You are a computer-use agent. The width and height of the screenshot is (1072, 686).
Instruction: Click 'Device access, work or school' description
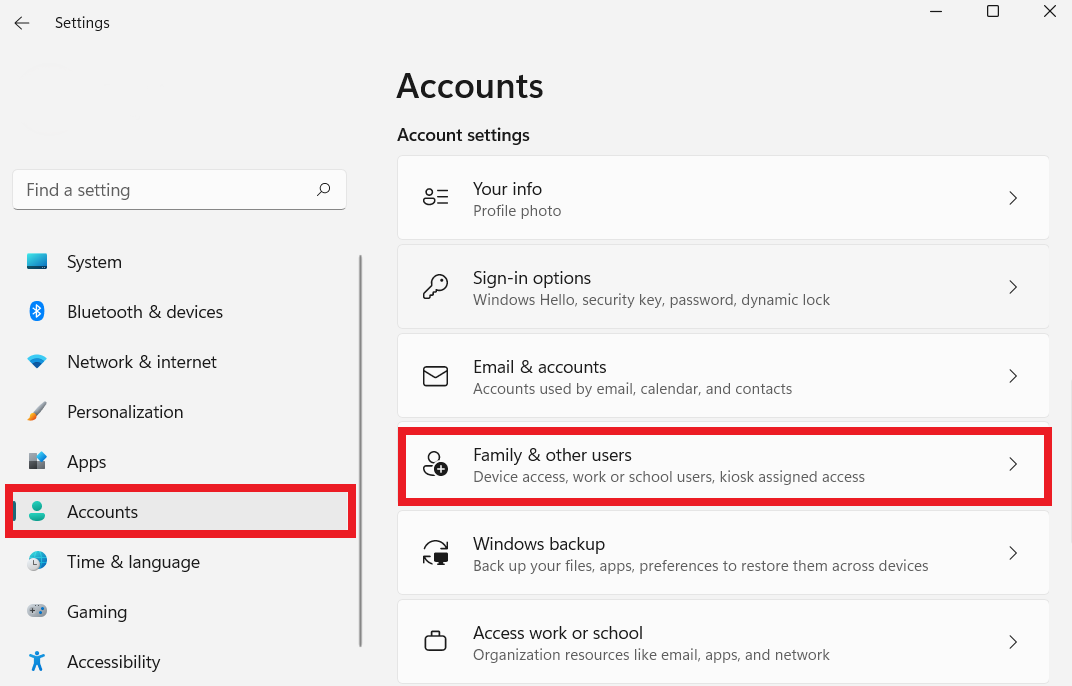(x=669, y=477)
